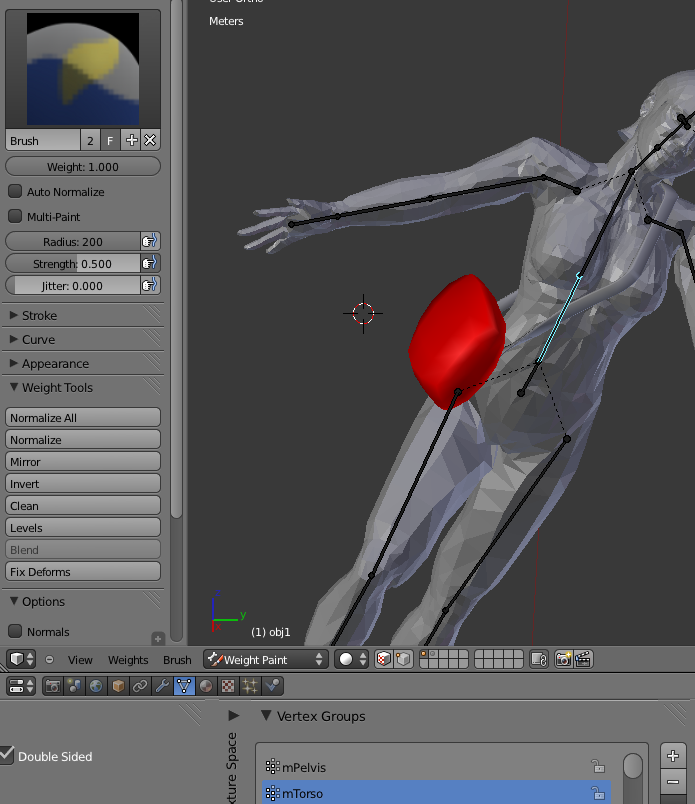Toggle face selection masking for painting
Viewport: 695px width, 804px height.
click(384, 659)
